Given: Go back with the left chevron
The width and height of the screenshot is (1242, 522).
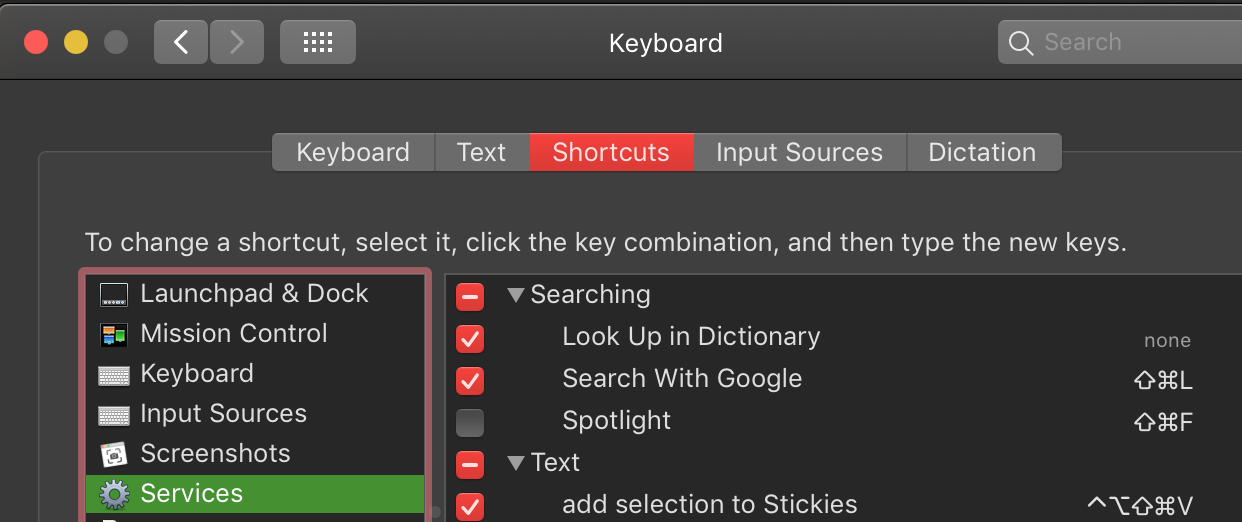Looking at the screenshot, I should 181,42.
